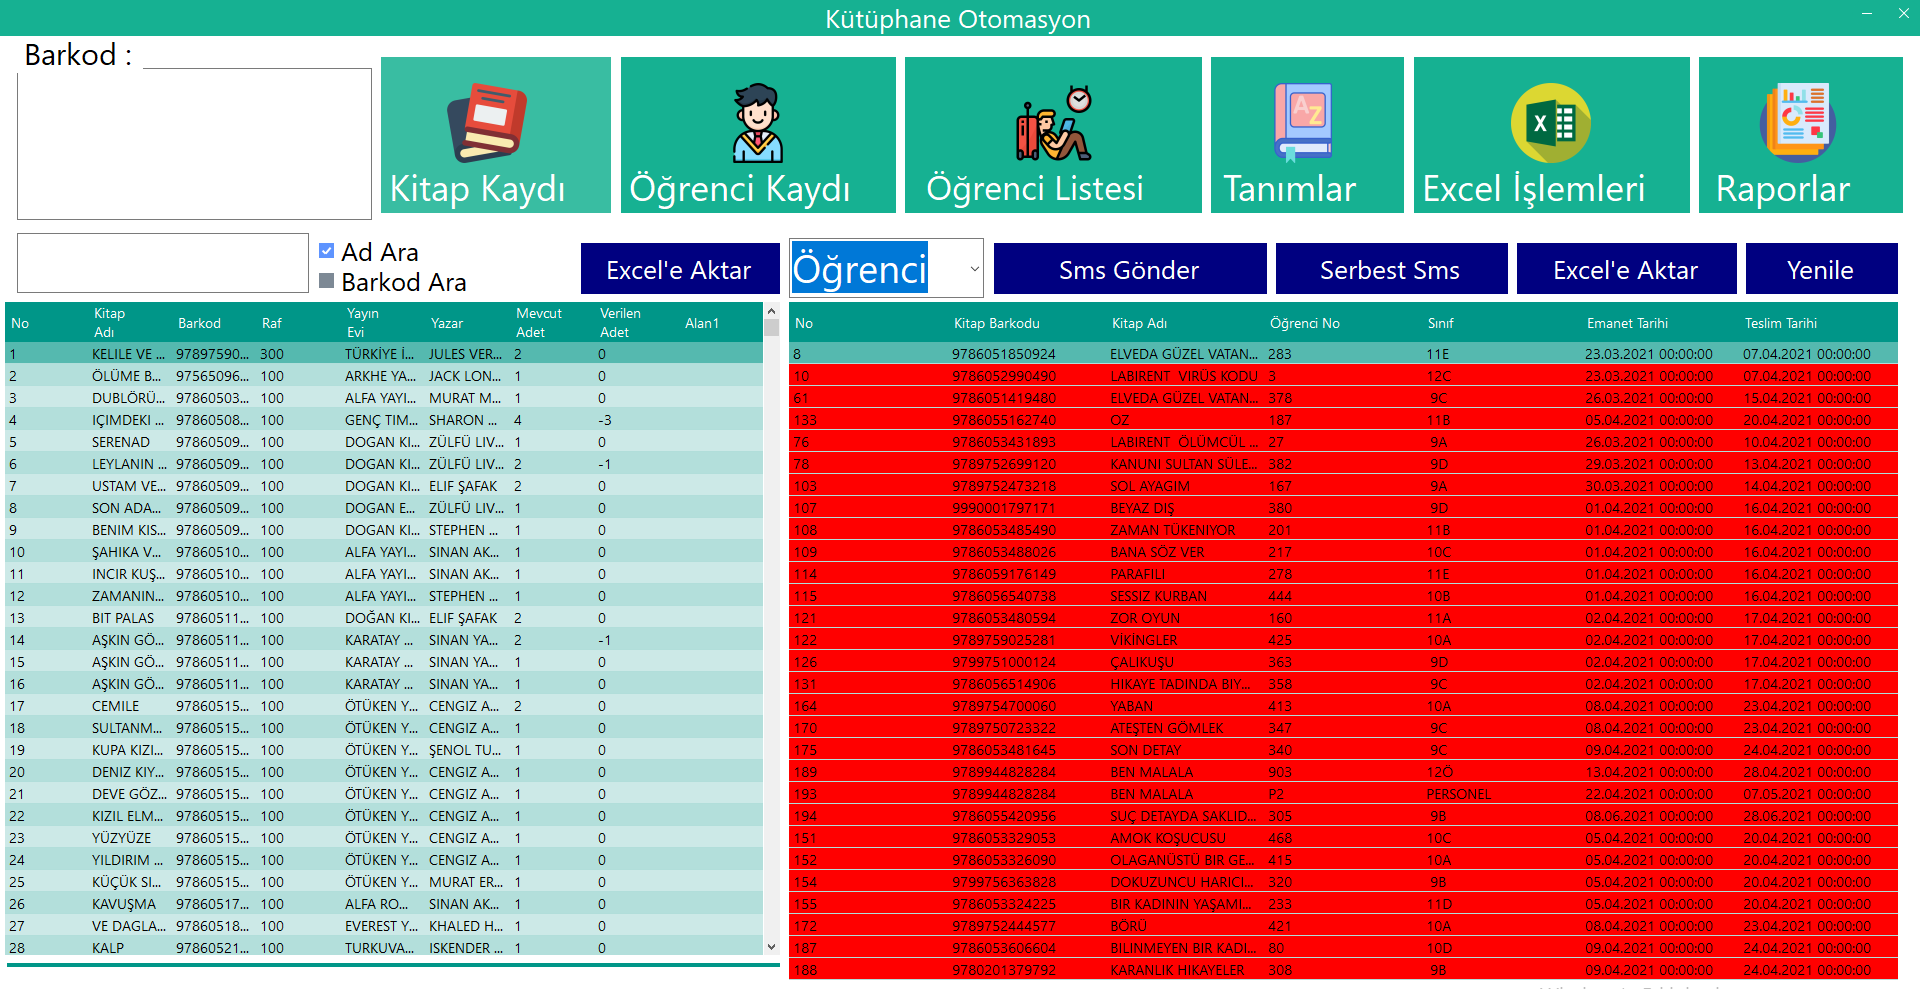Click the search text field
The width and height of the screenshot is (1920, 989).
tap(163, 263)
